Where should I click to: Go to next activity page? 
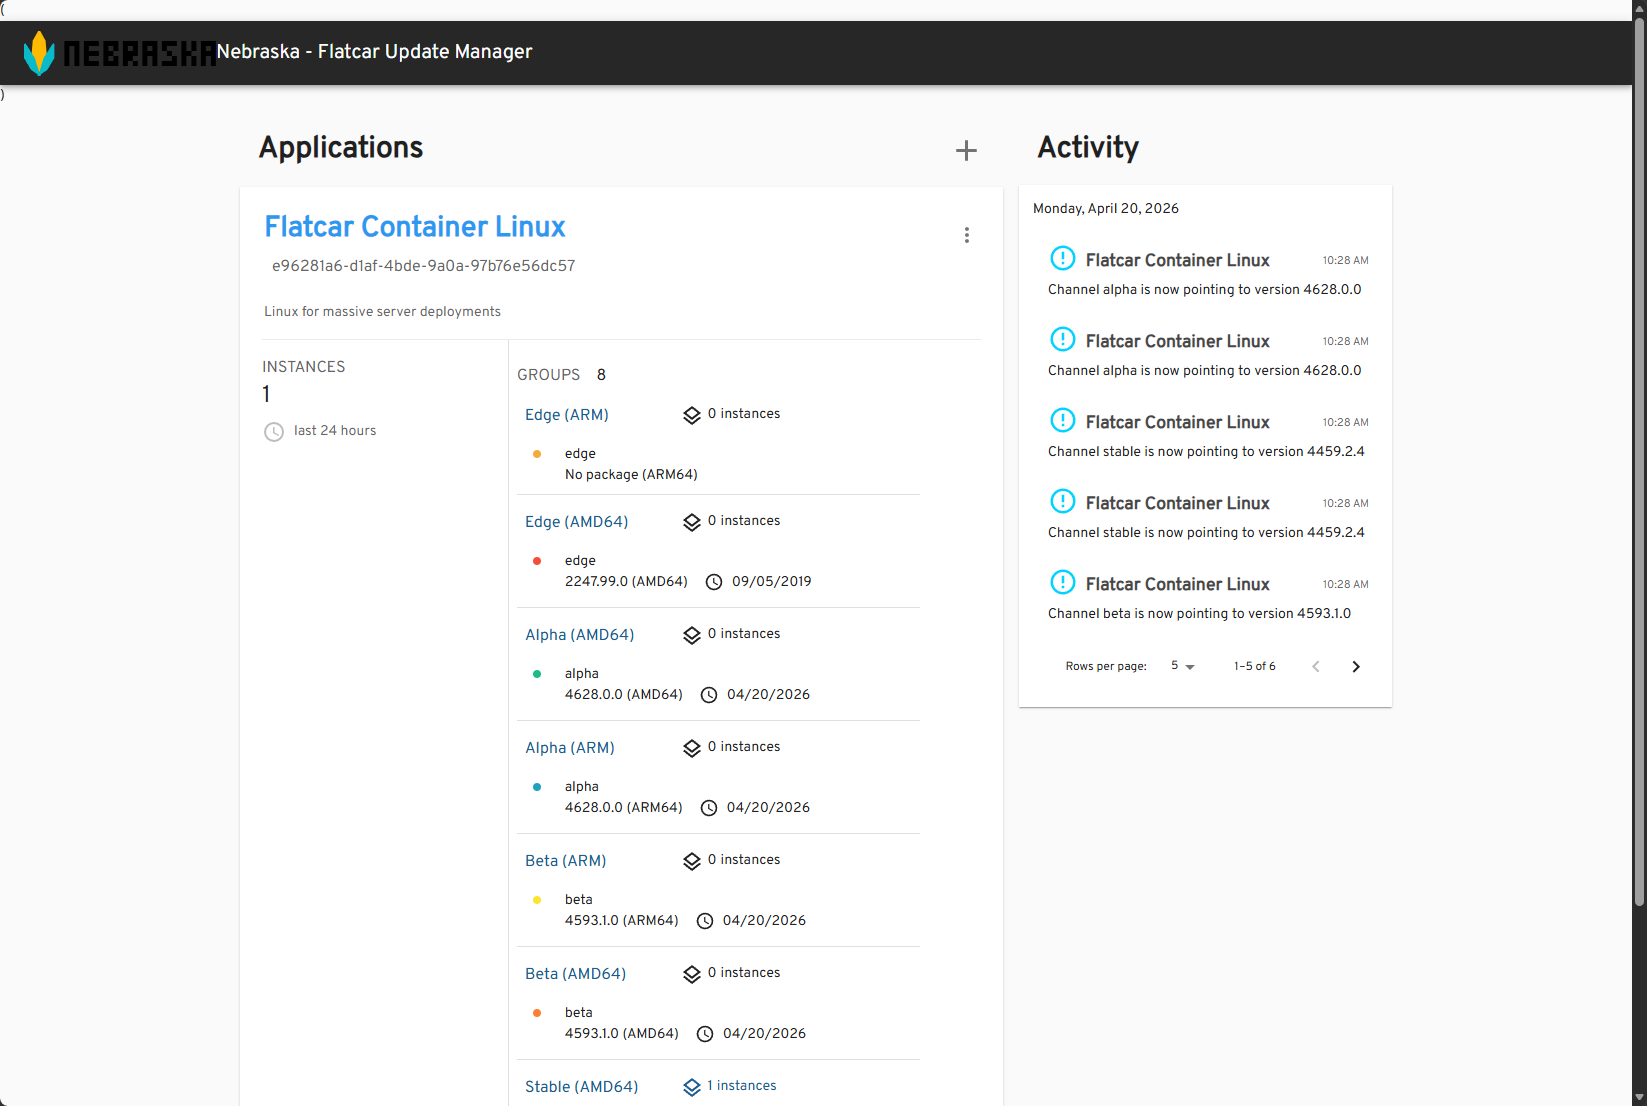click(1356, 667)
